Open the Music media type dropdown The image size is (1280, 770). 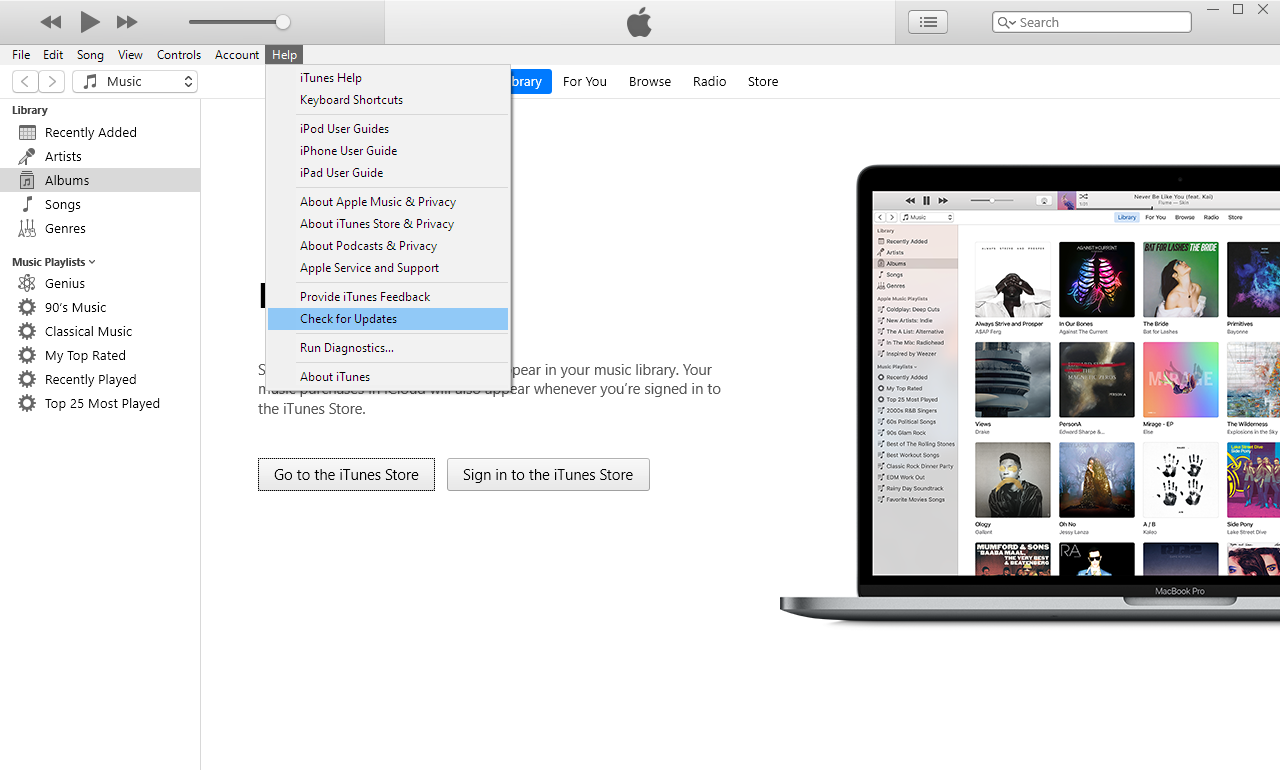pyautogui.click(x=135, y=82)
